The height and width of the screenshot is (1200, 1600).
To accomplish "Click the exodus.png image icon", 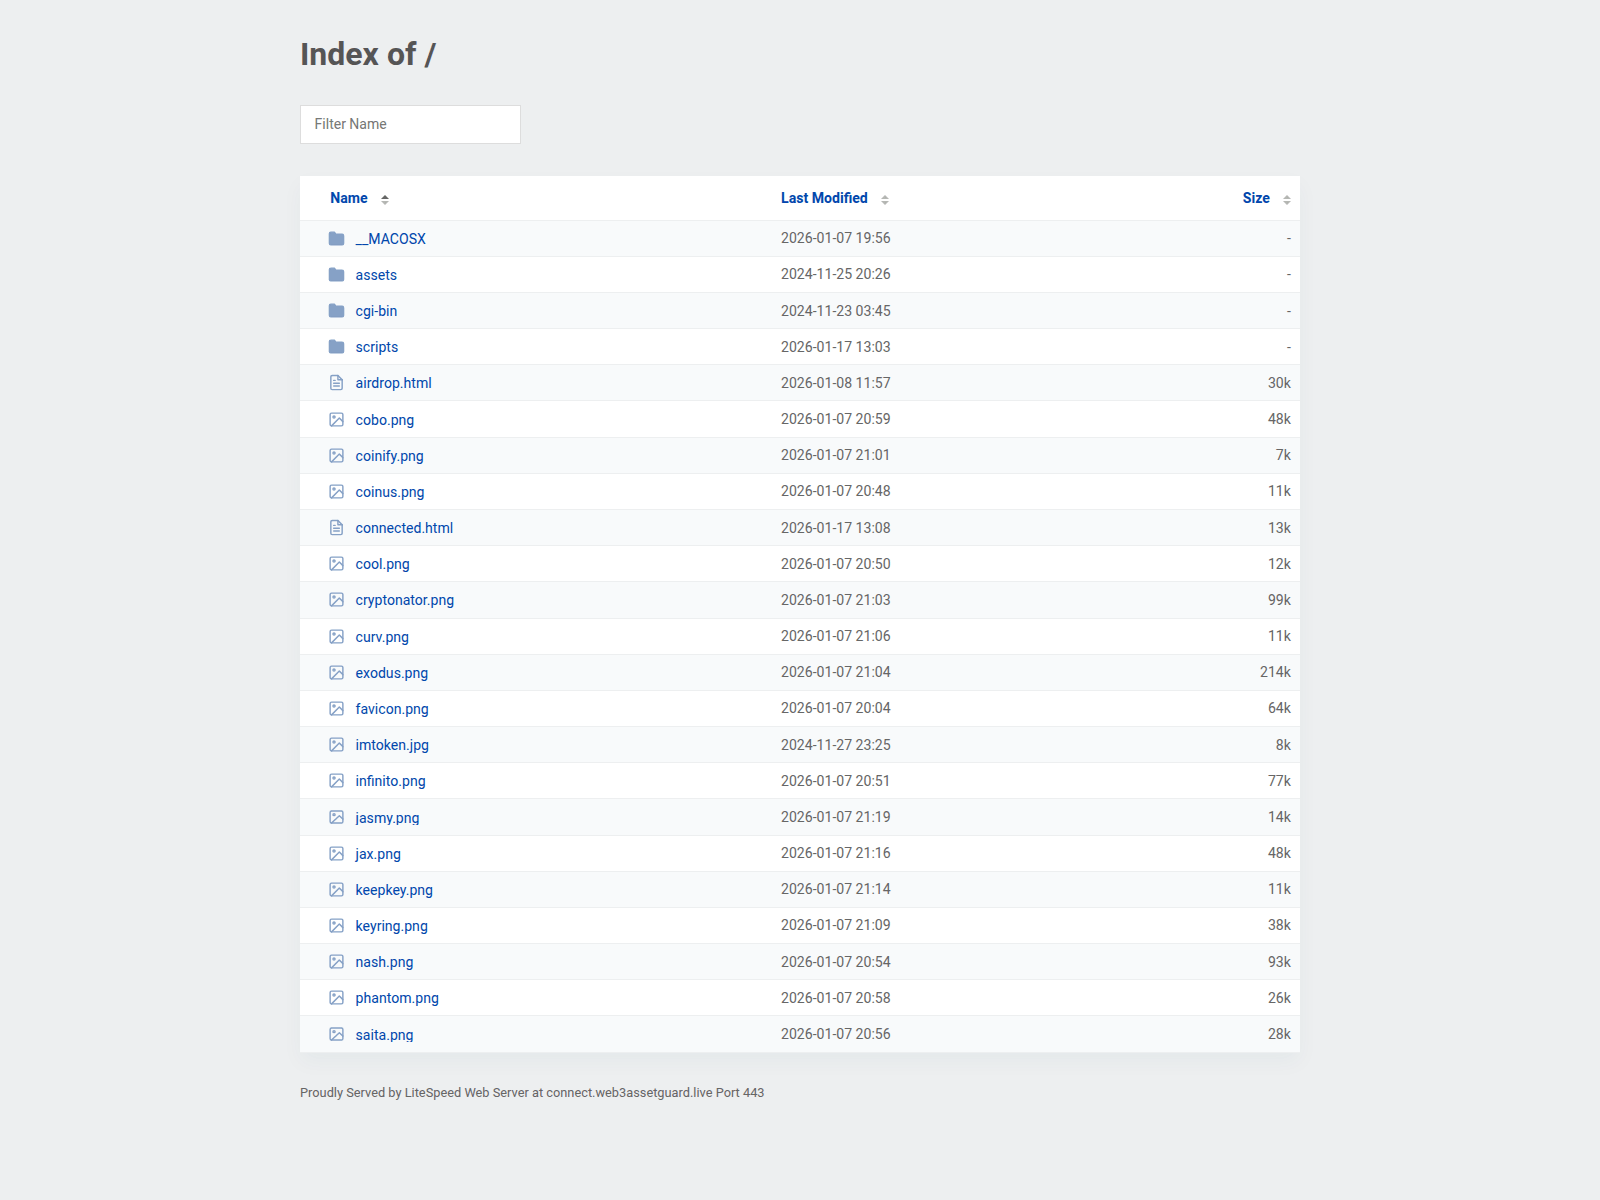I will (x=337, y=673).
